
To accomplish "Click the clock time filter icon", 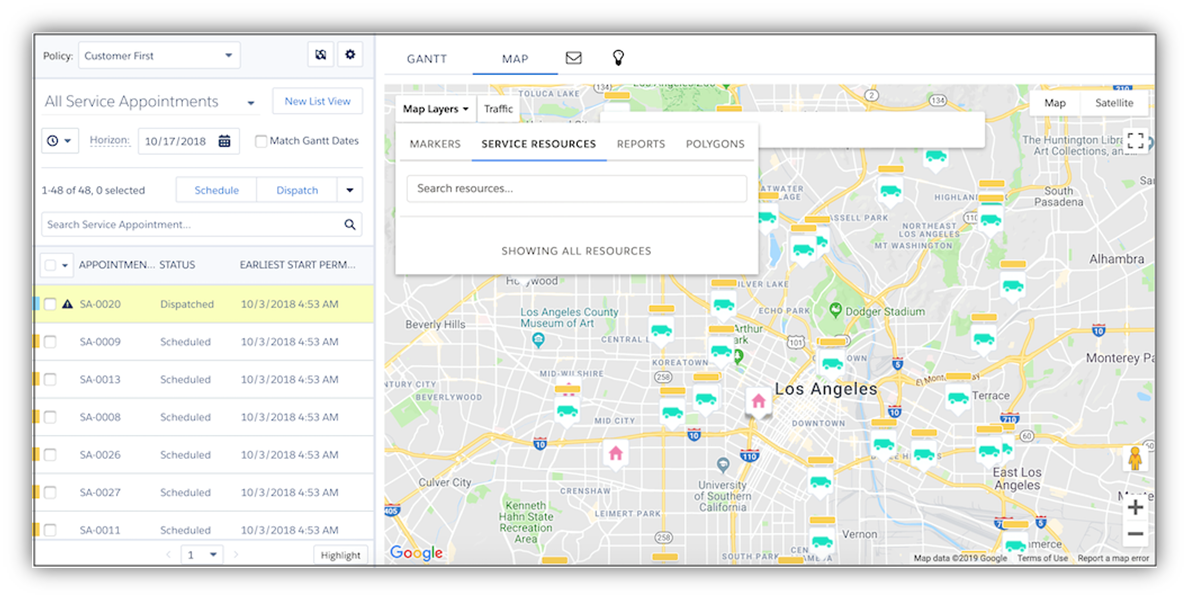I will (60, 141).
